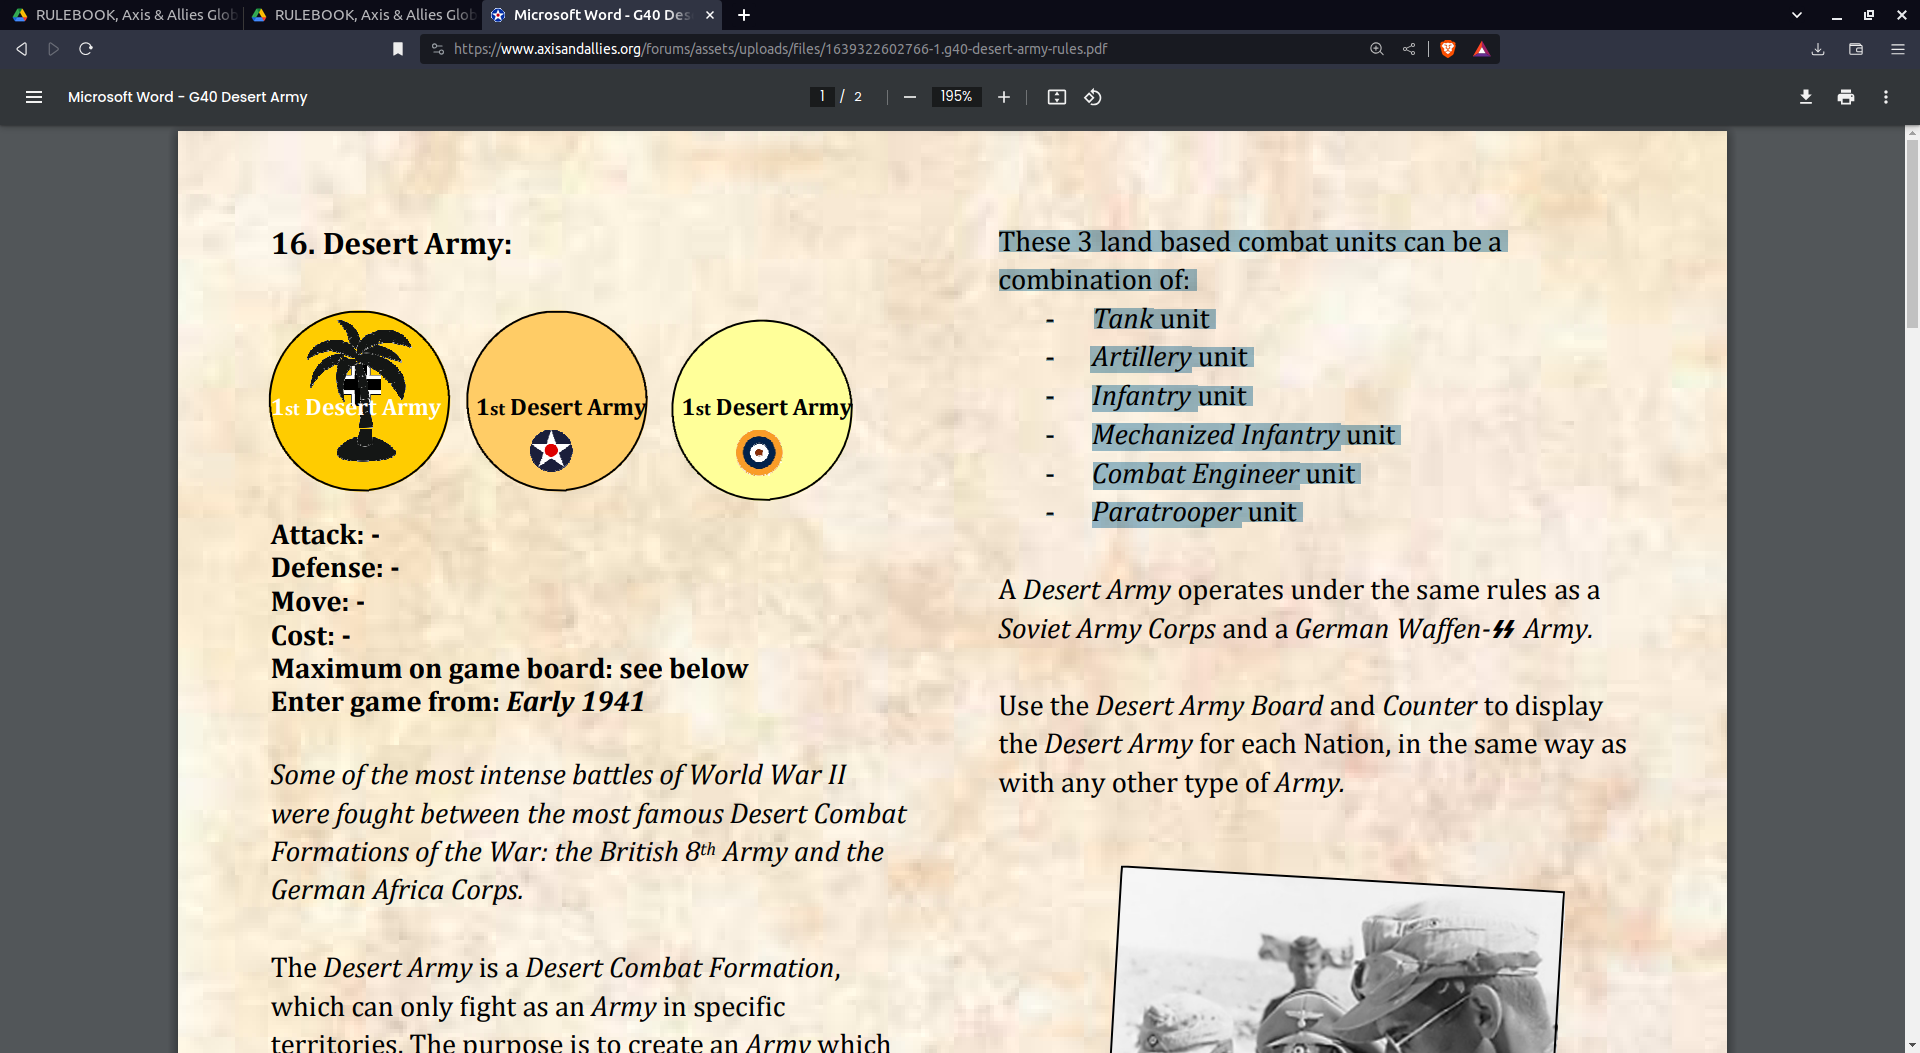The width and height of the screenshot is (1920, 1053).
Task: Rotate the PDF counterclockwise
Action: click(1093, 97)
